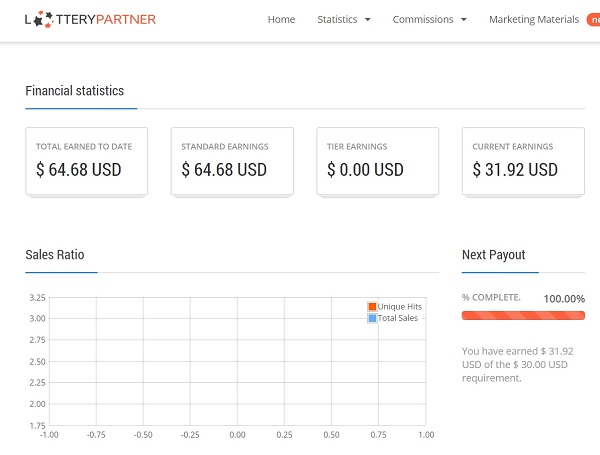600x455 pixels.
Task: Click the stars icon in the logo
Action: pyautogui.click(x=43, y=19)
